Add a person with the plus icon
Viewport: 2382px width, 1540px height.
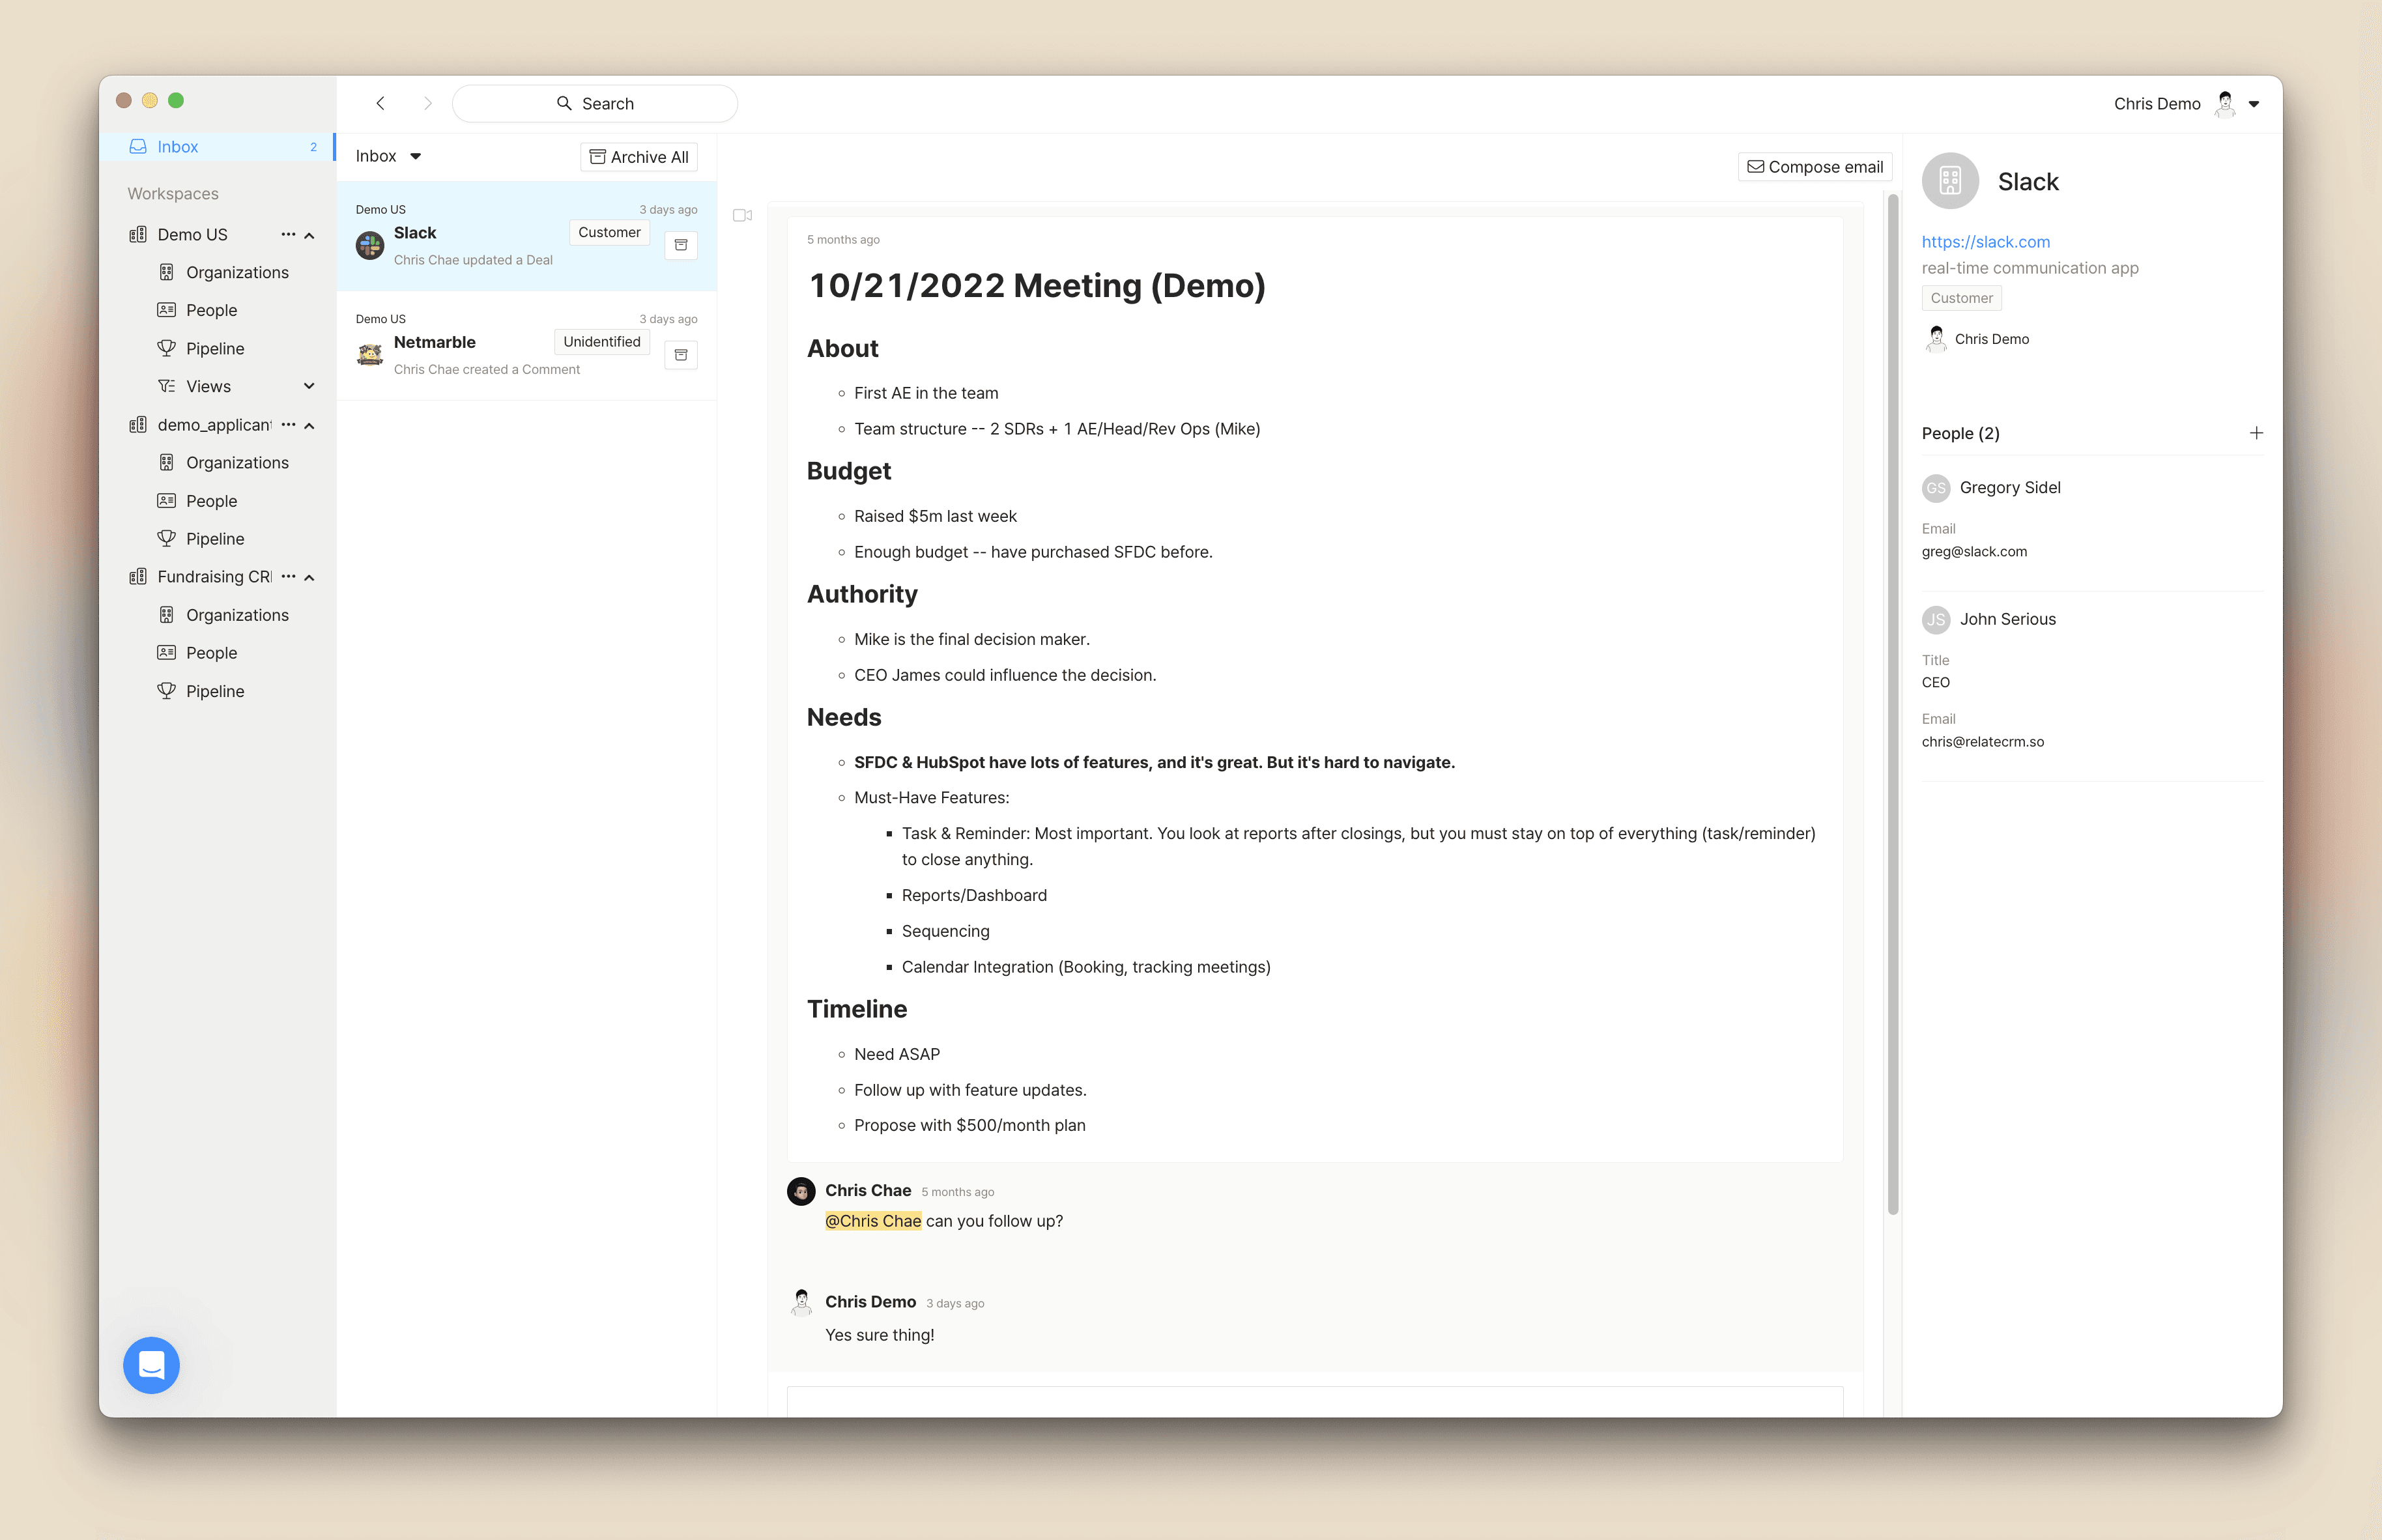tap(2256, 433)
